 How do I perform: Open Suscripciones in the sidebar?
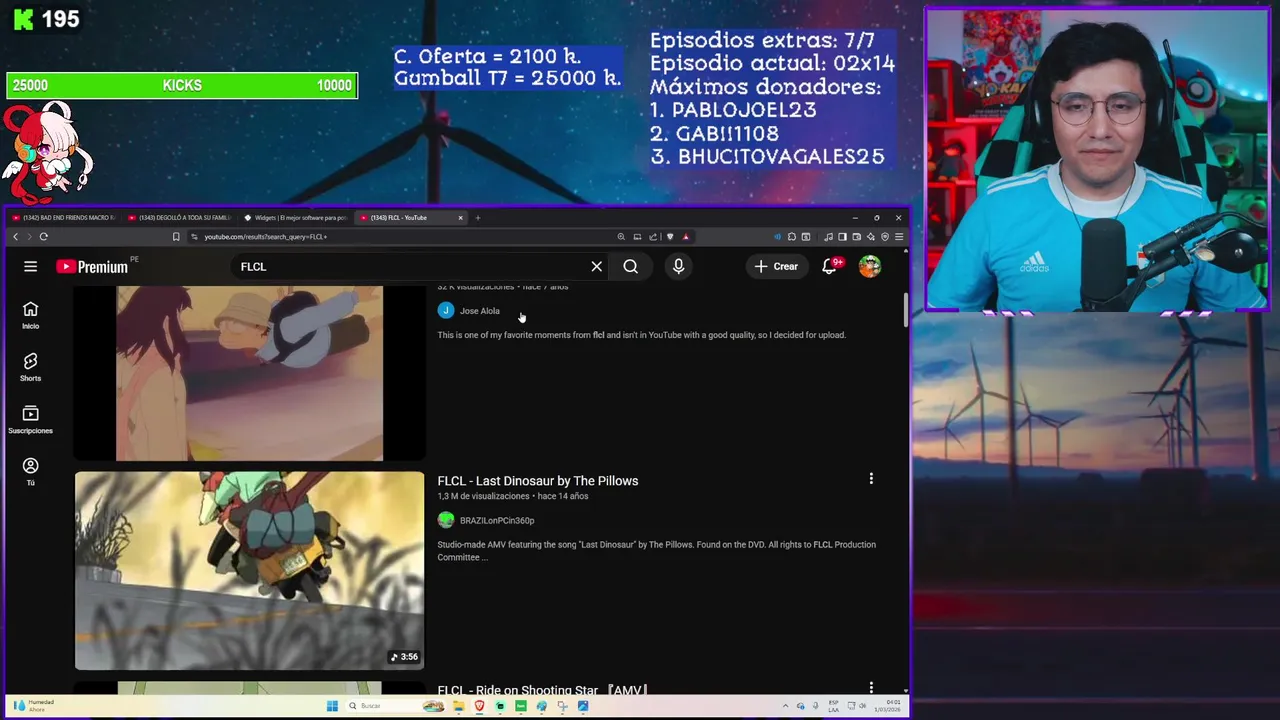click(x=30, y=419)
